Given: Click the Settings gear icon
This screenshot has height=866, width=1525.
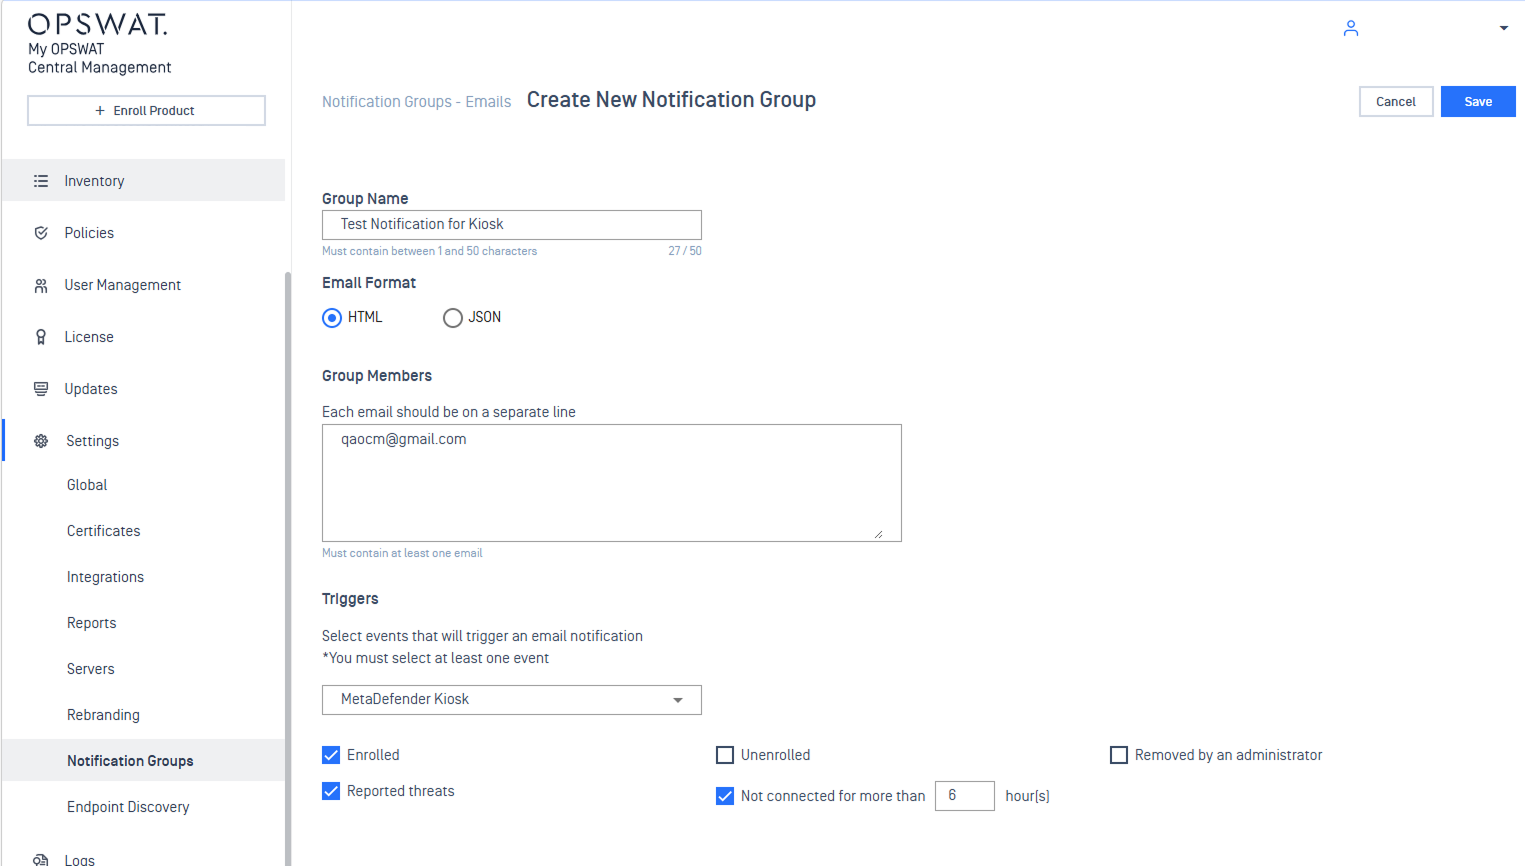Looking at the screenshot, I should pyautogui.click(x=40, y=440).
